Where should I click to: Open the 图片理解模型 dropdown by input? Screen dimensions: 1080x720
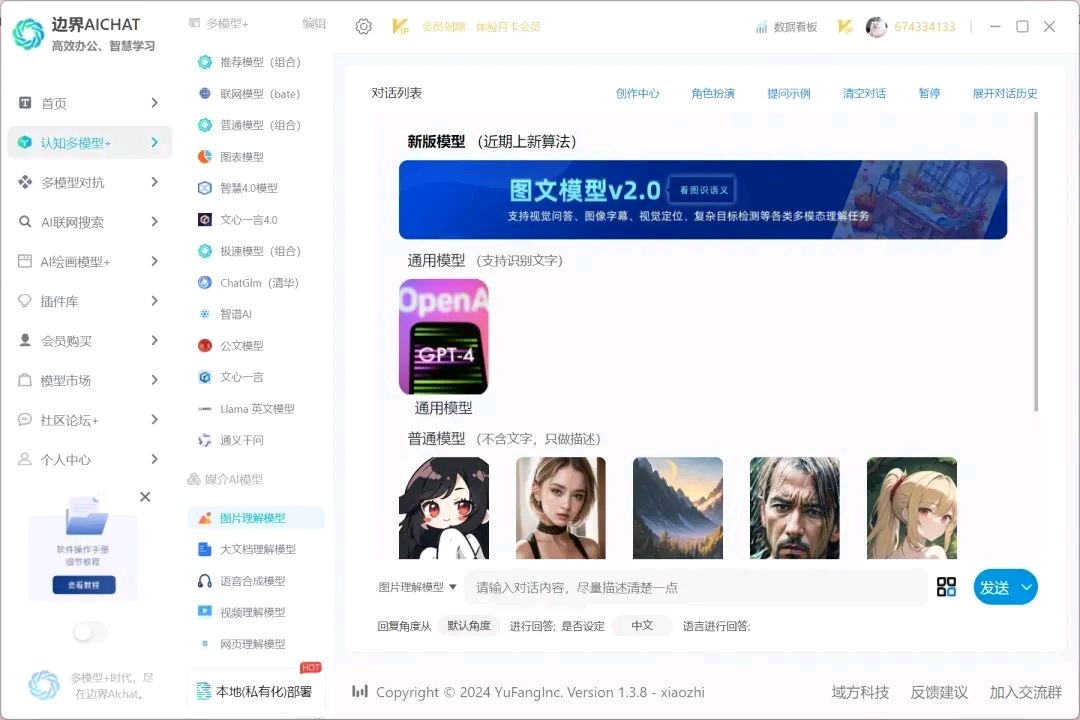point(417,587)
